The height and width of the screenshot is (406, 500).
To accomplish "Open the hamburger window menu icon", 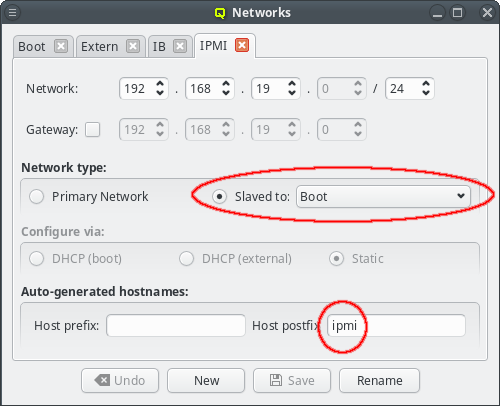I will (x=12, y=13).
